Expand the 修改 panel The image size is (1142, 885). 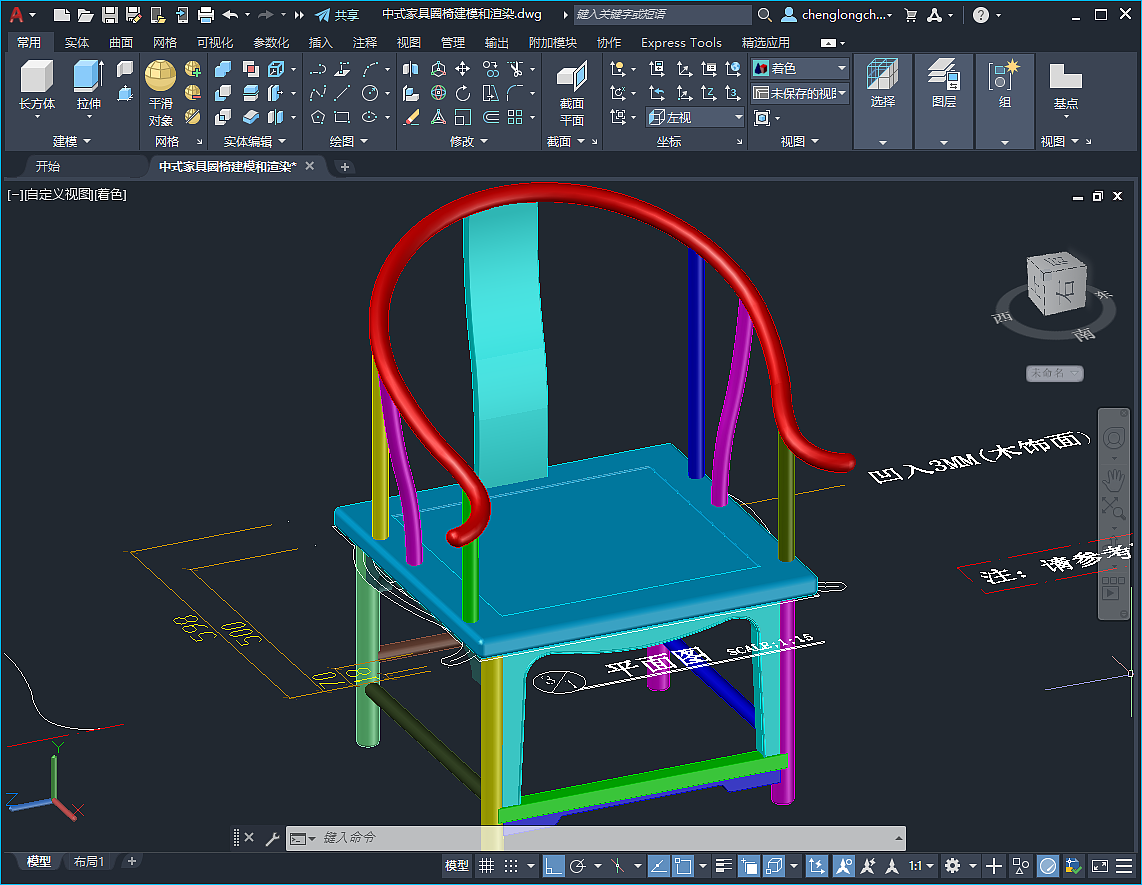[x=468, y=141]
